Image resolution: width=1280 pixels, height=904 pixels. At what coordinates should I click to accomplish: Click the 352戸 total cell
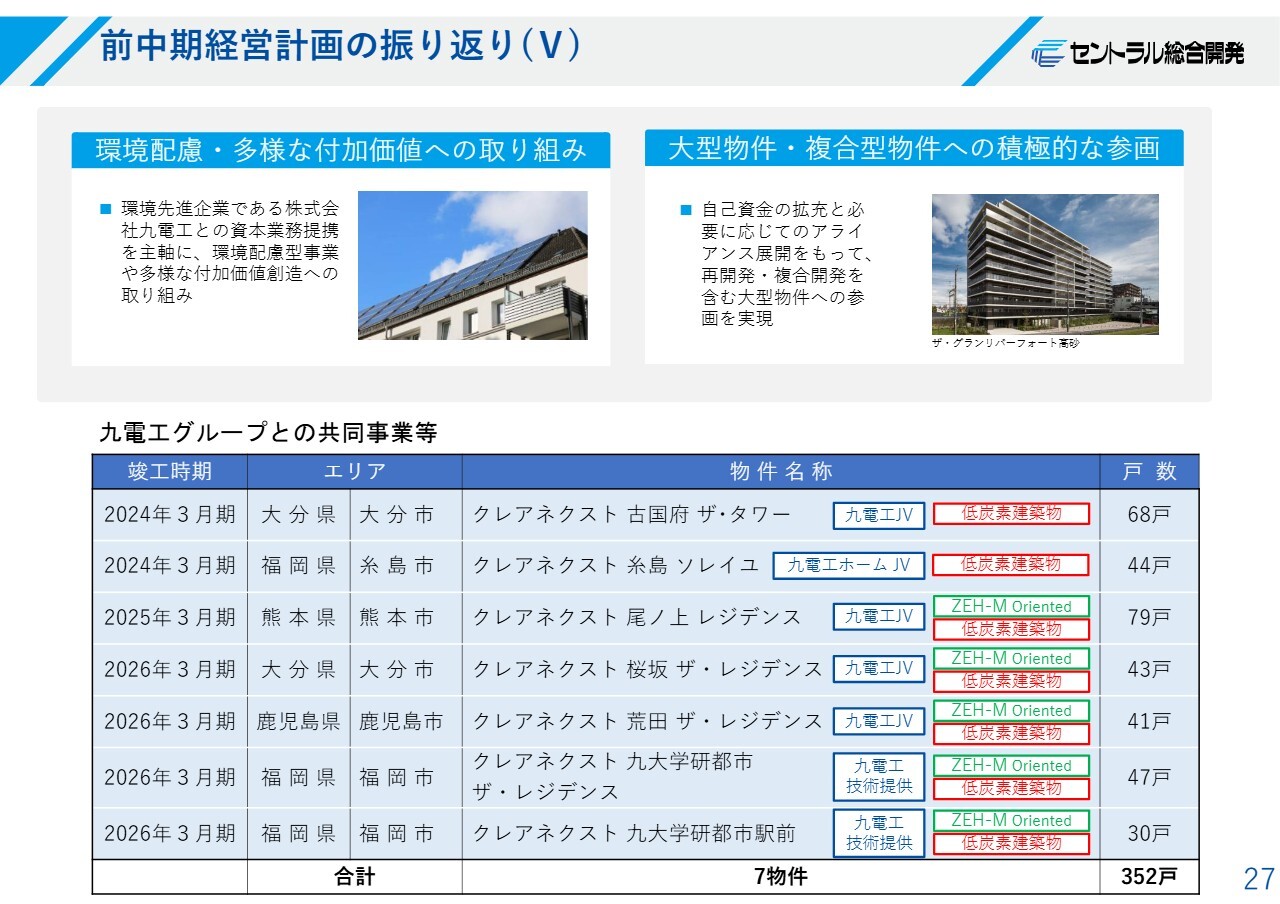(1149, 877)
